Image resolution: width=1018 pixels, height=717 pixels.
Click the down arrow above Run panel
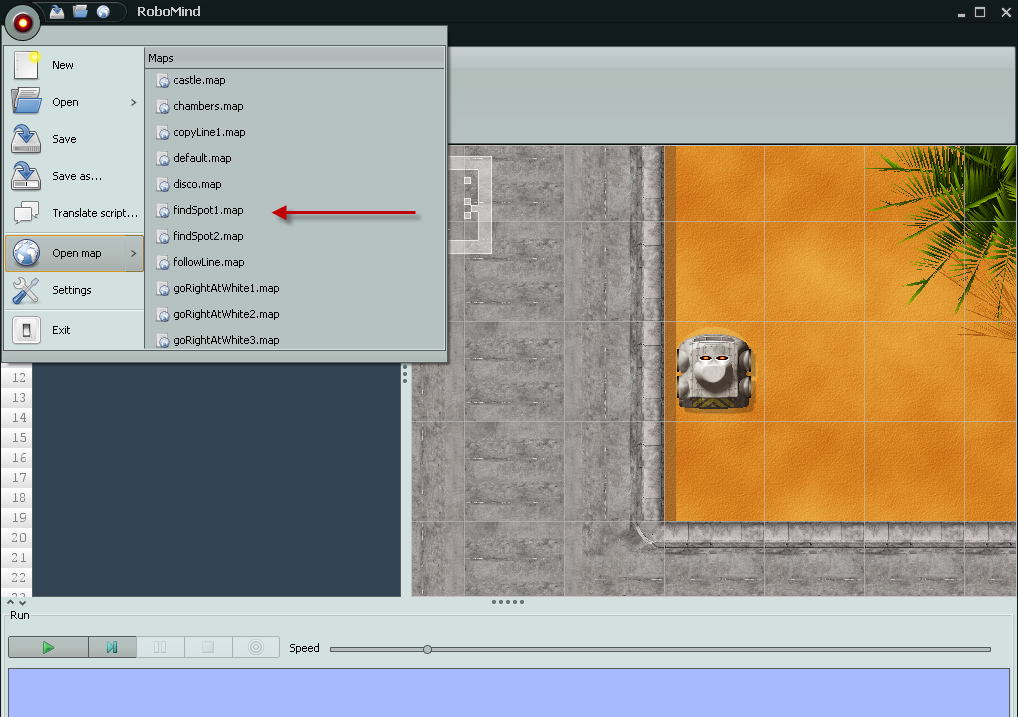(x=23, y=603)
